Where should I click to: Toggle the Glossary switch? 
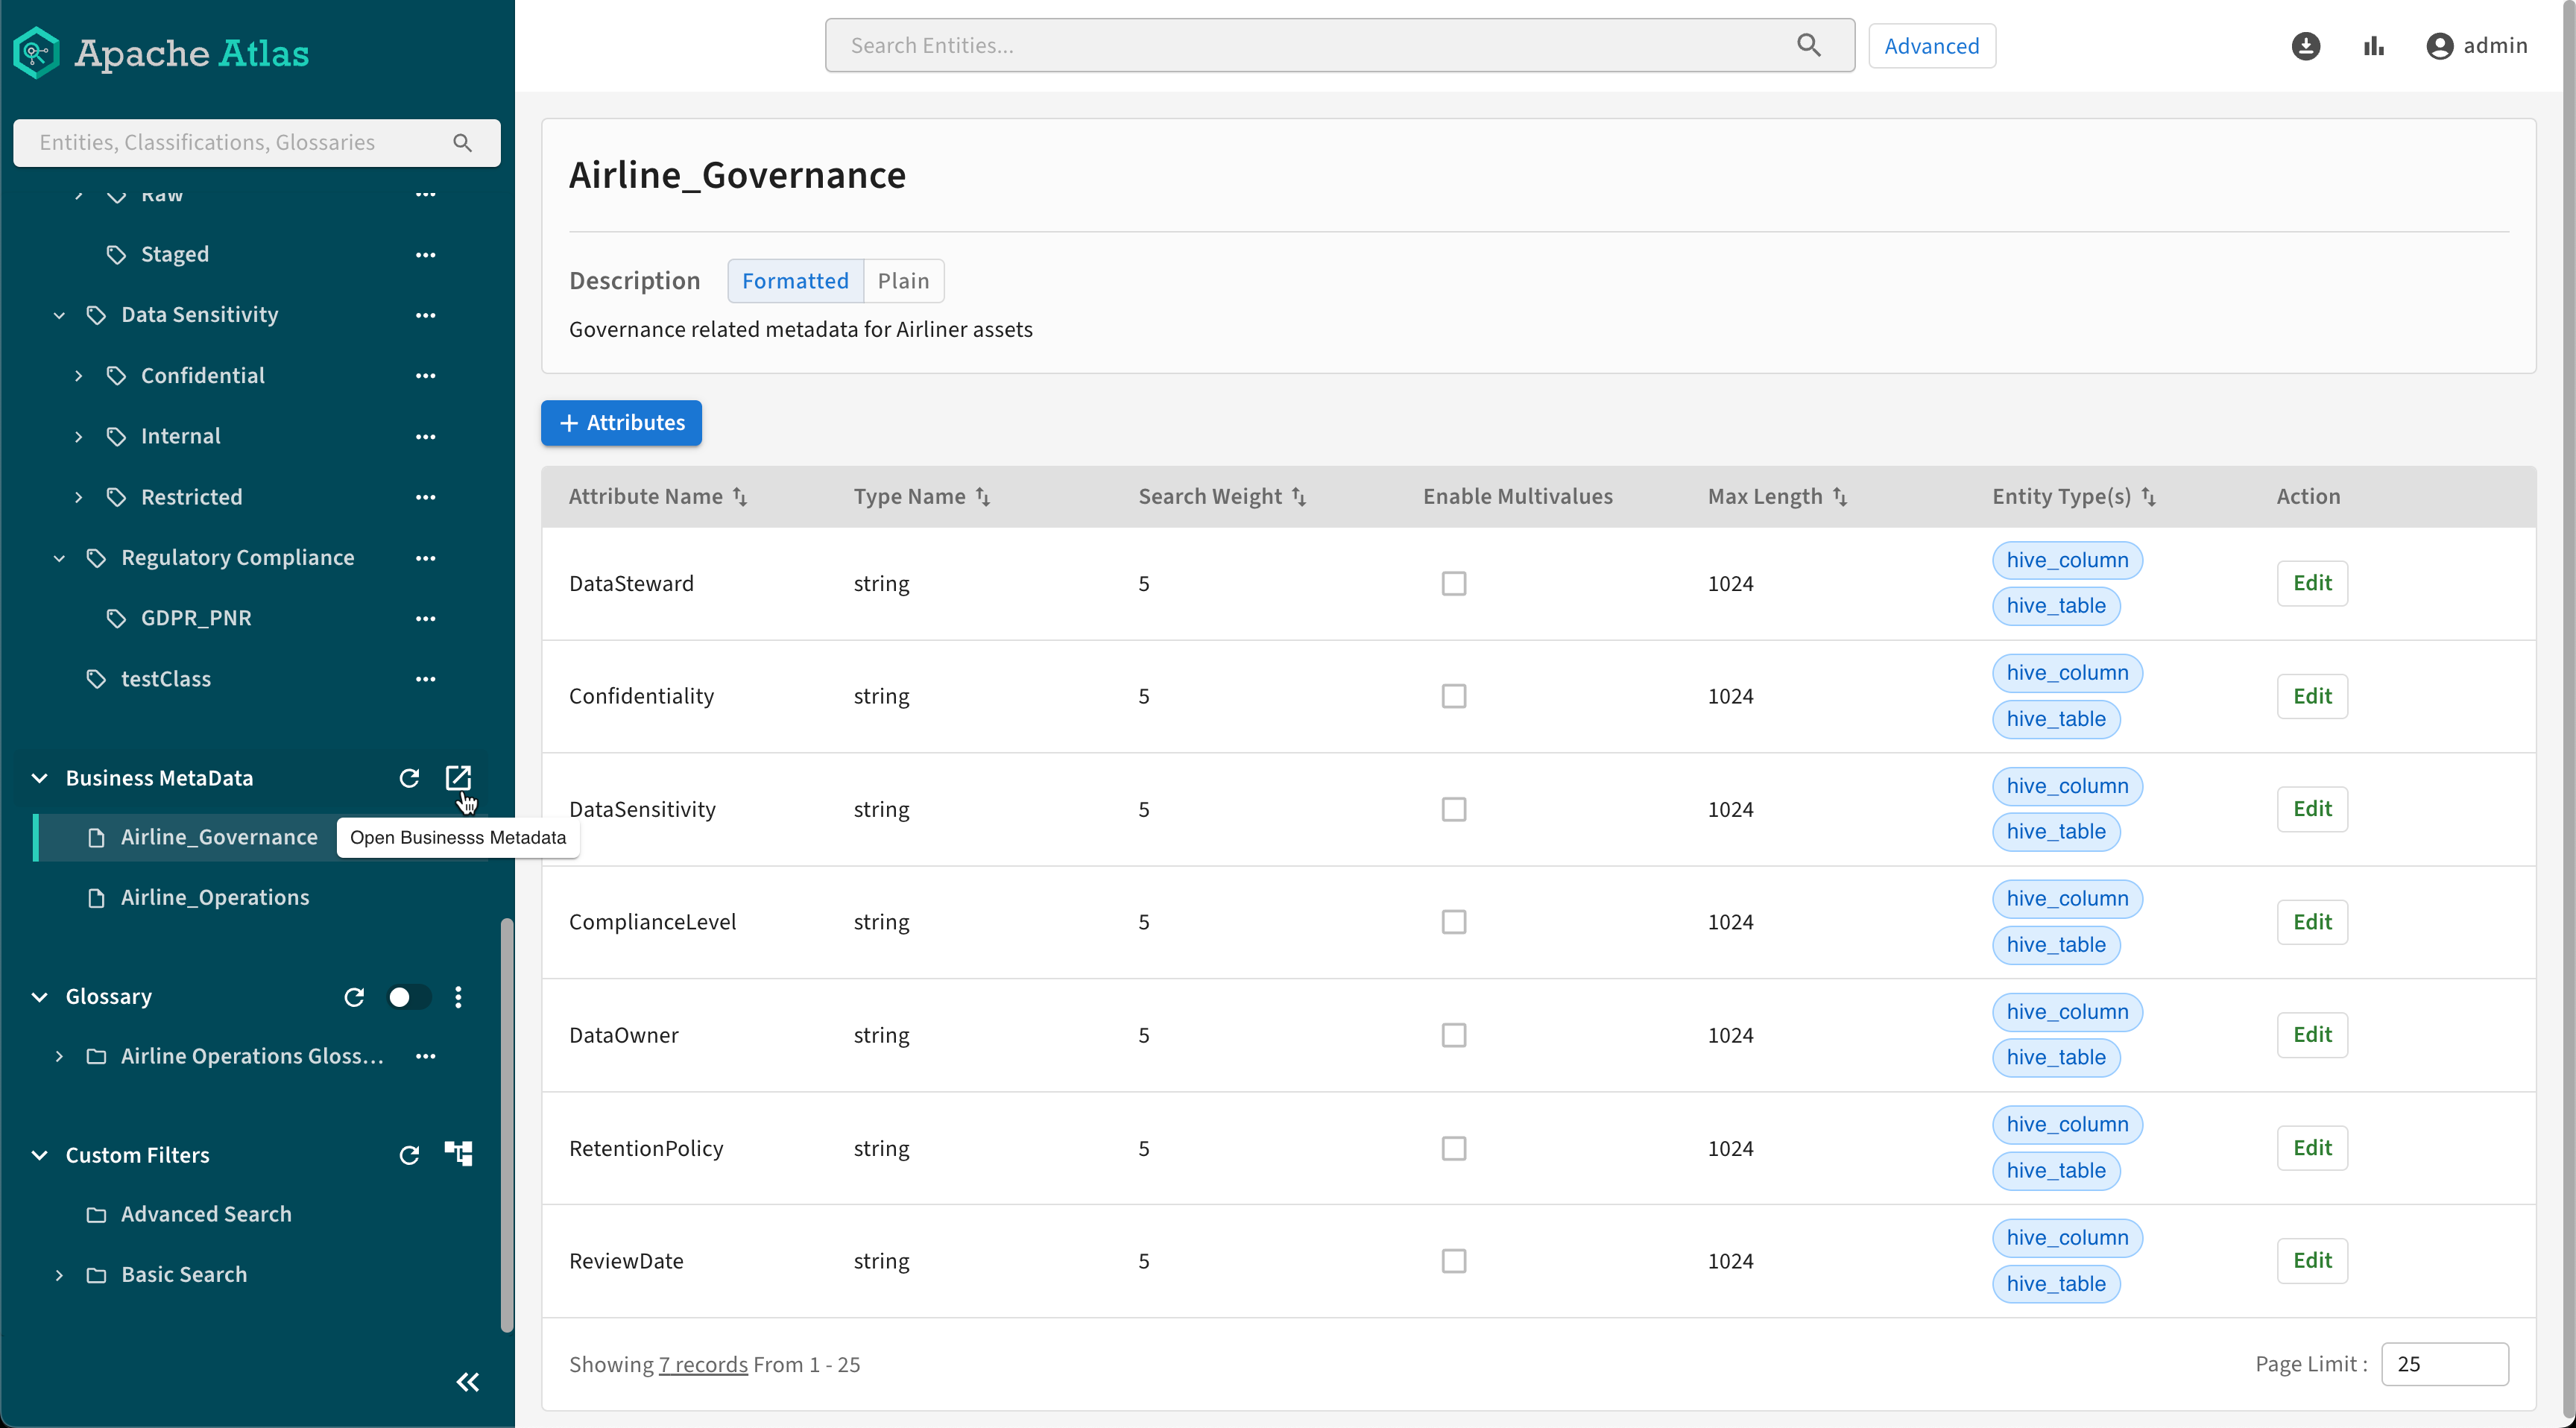(x=408, y=997)
